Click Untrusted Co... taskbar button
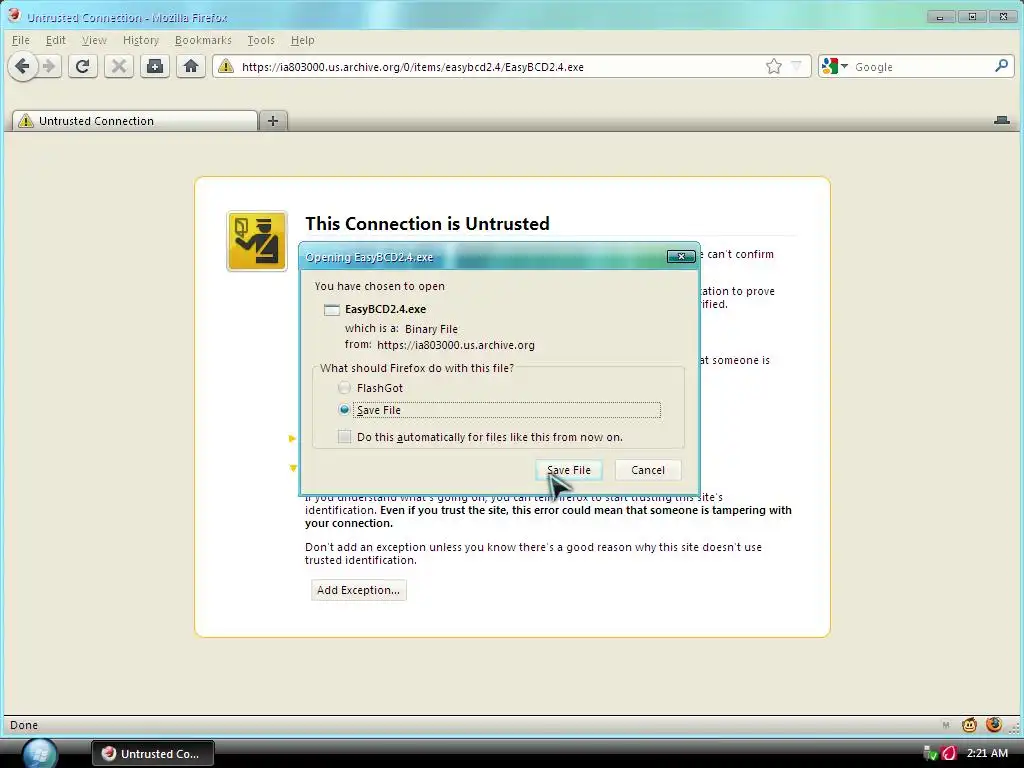1024x768 pixels. click(x=153, y=754)
